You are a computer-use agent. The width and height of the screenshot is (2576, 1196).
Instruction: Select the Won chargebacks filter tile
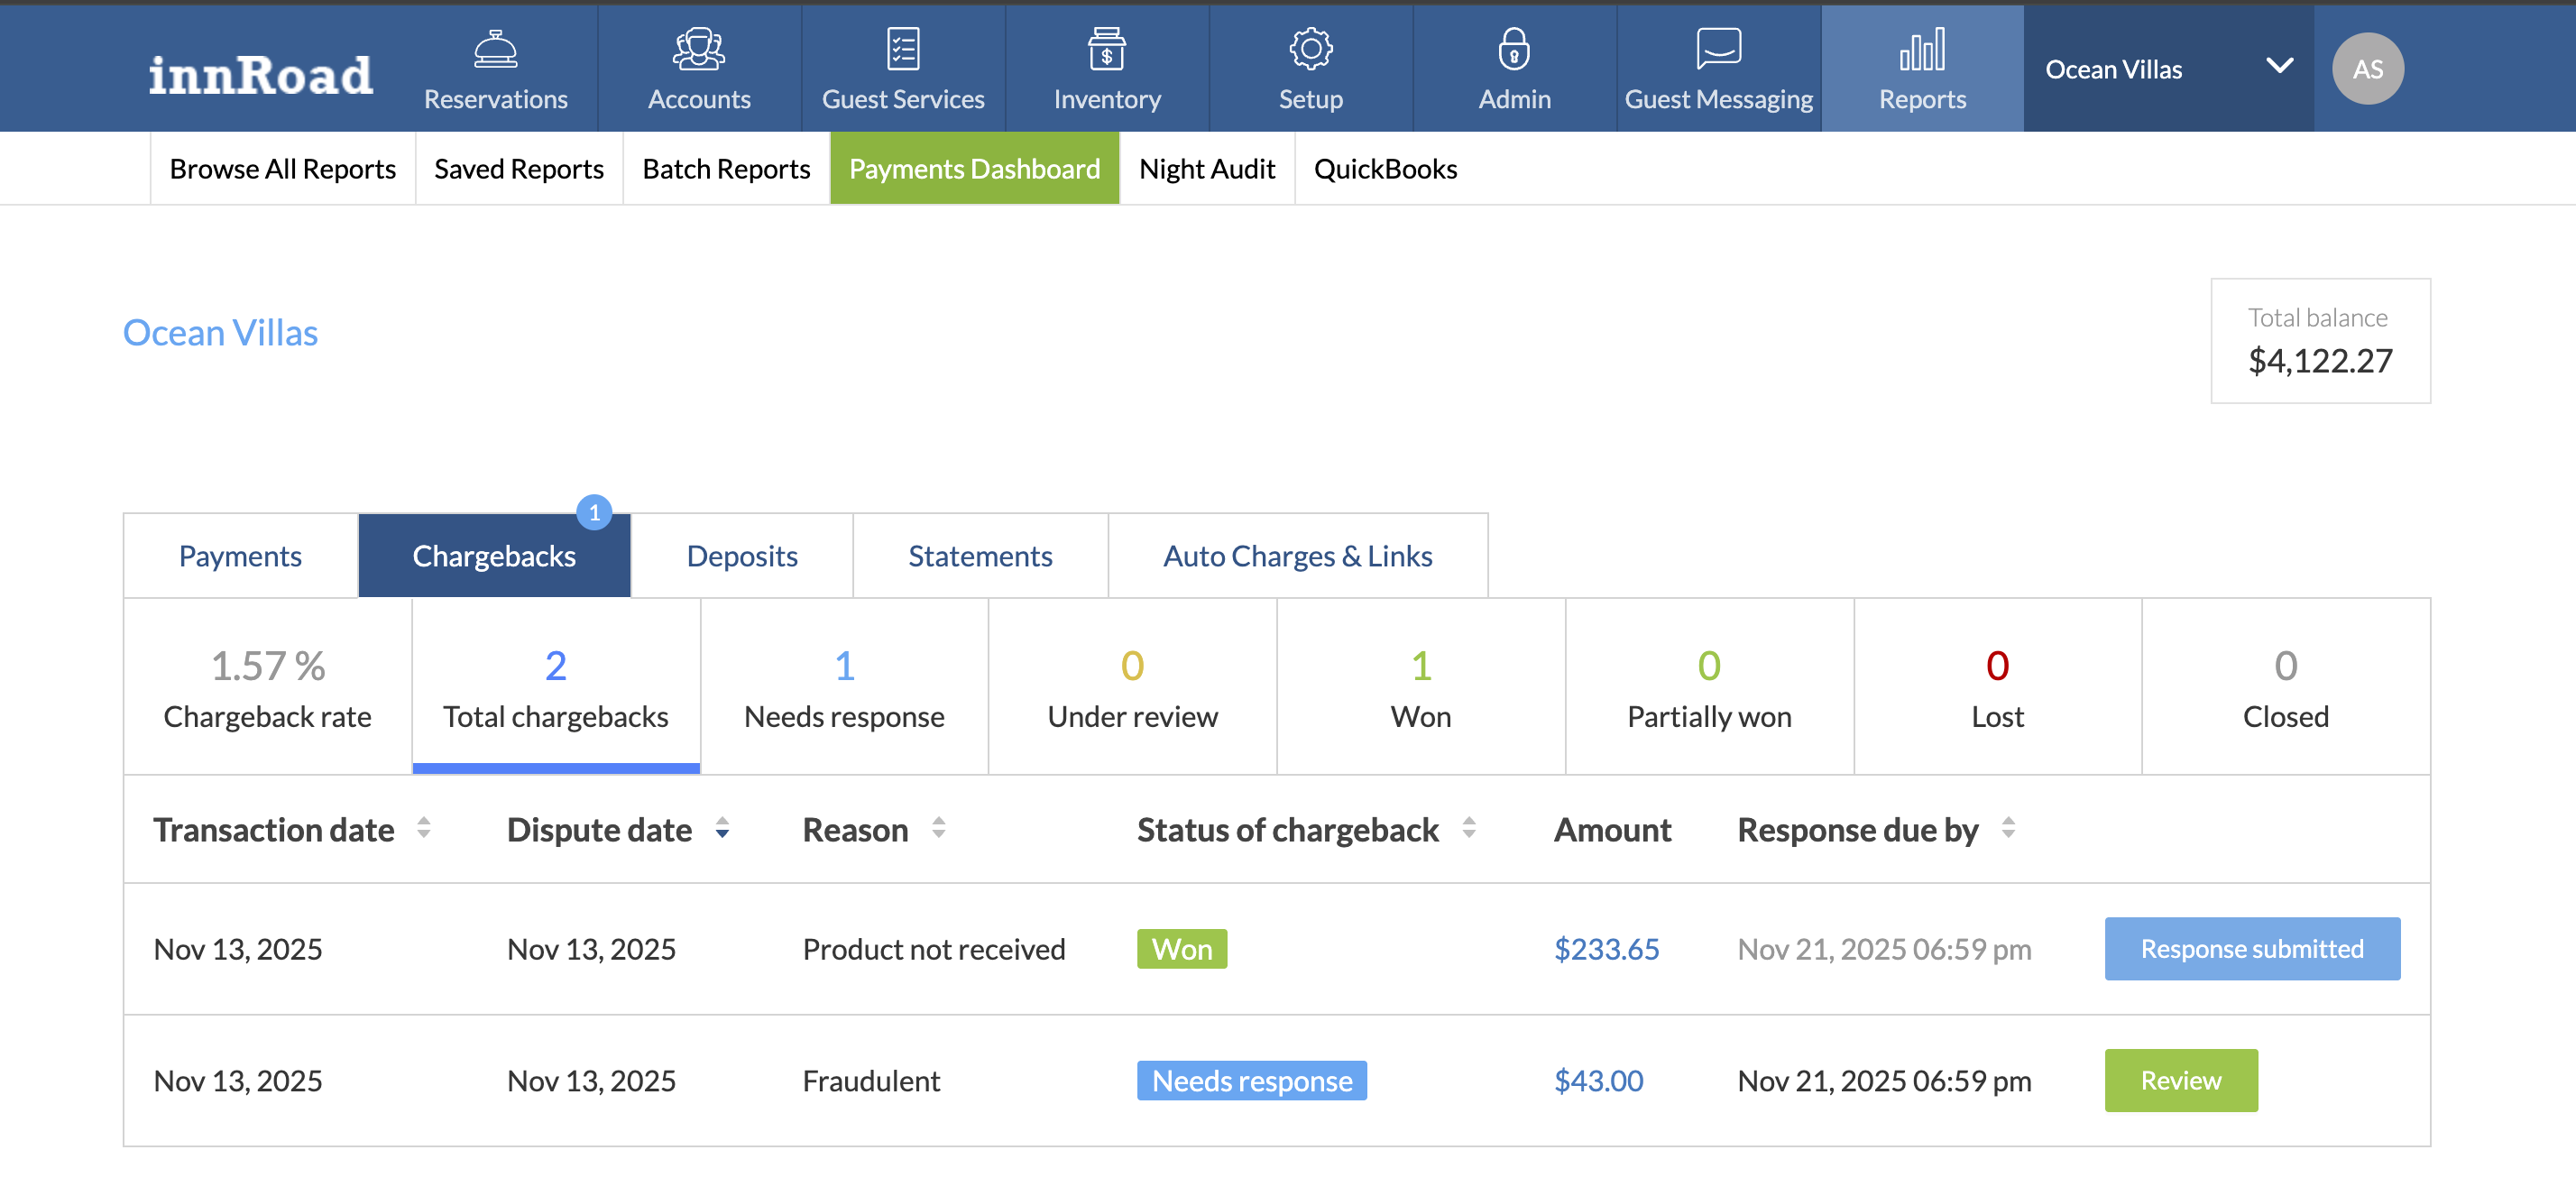click(1420, 687)
